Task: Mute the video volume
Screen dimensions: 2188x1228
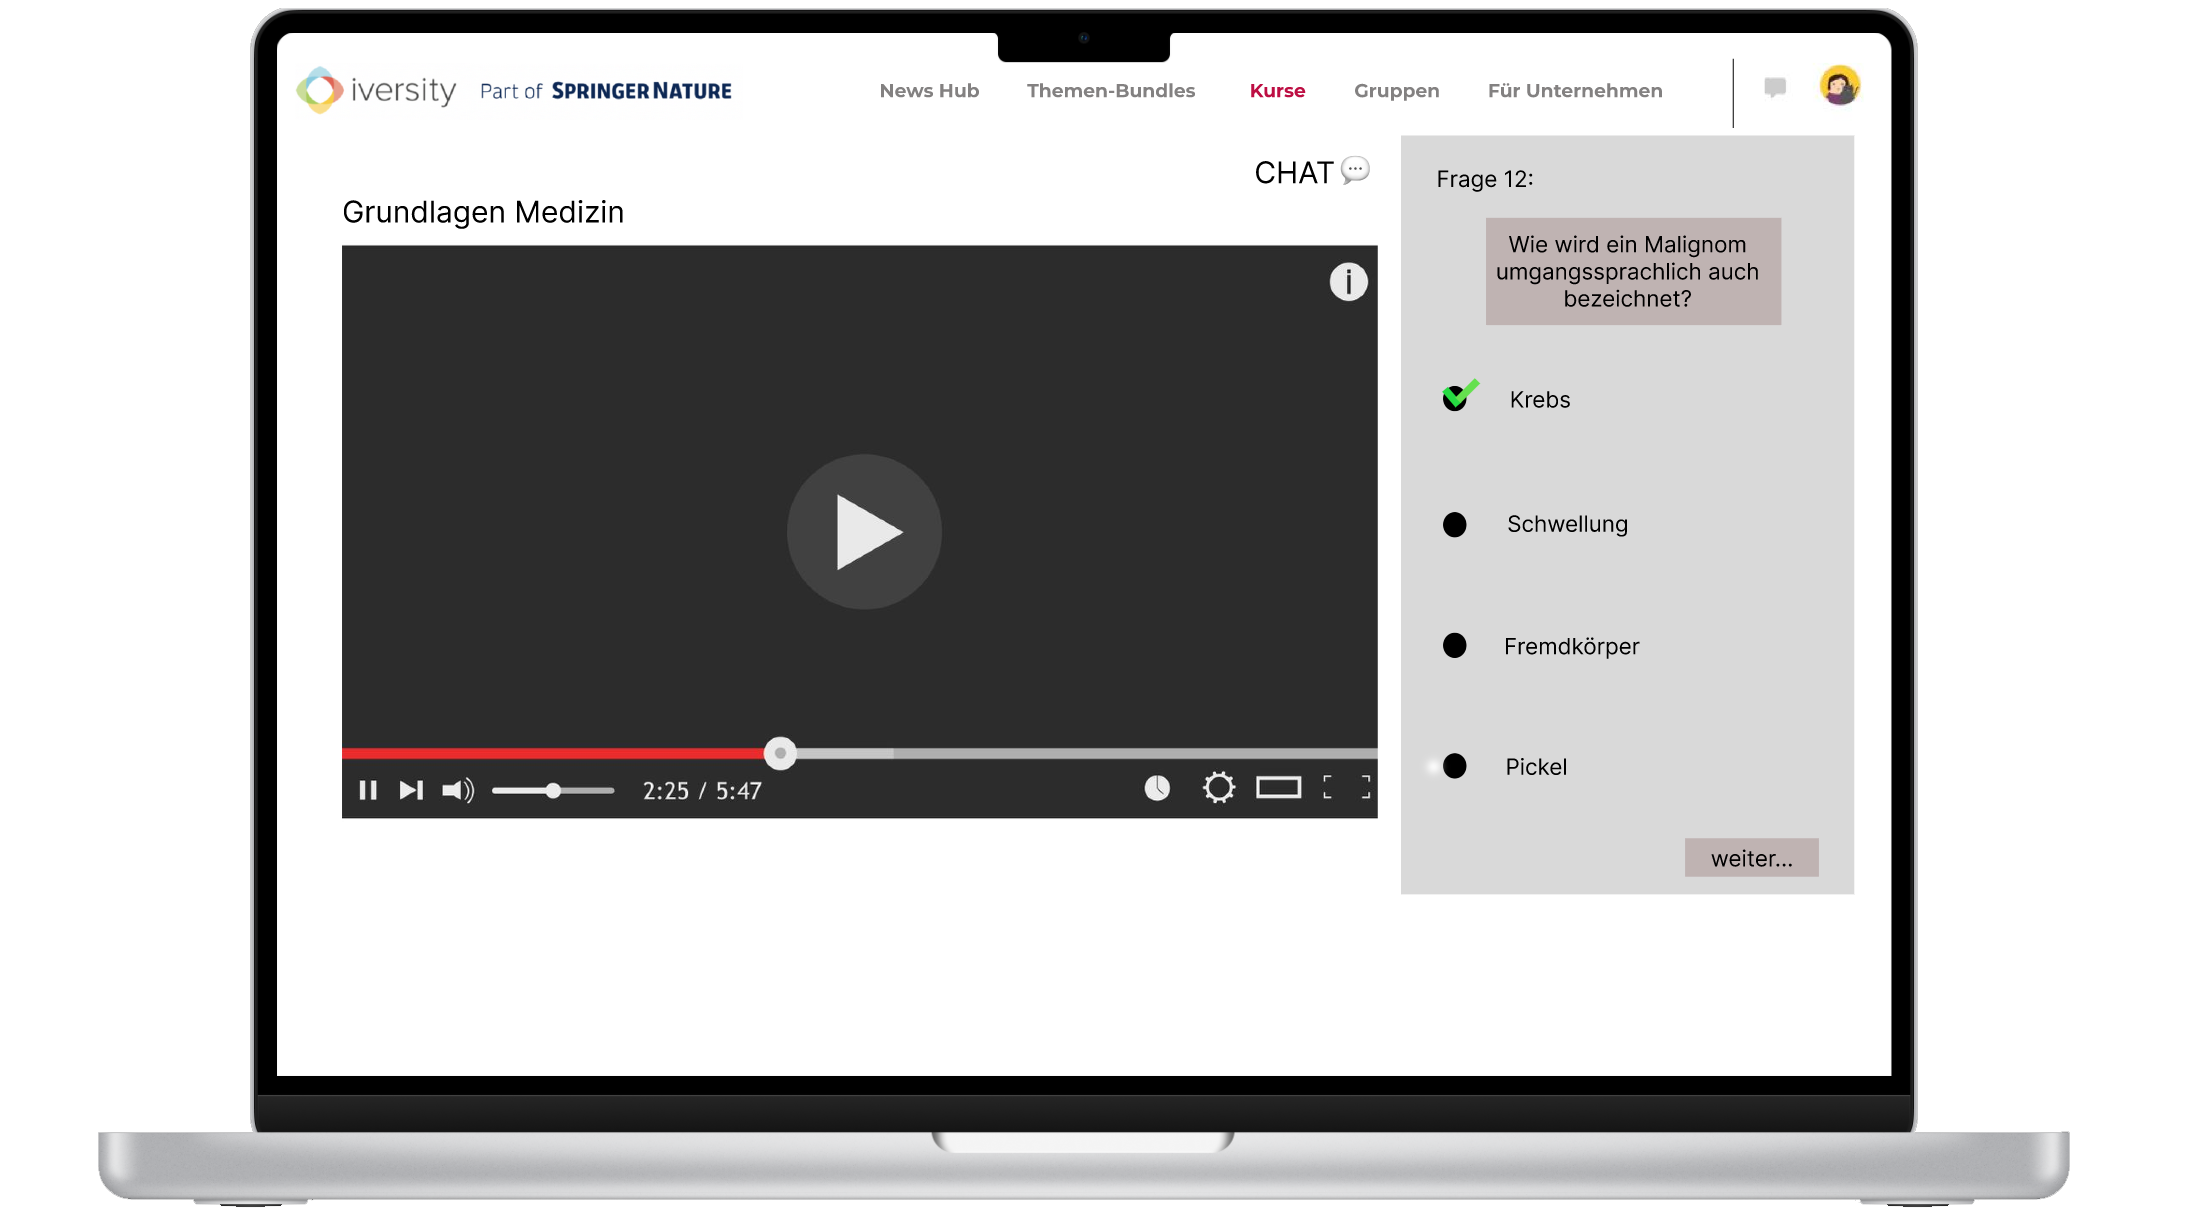Action: coord(458,790)
